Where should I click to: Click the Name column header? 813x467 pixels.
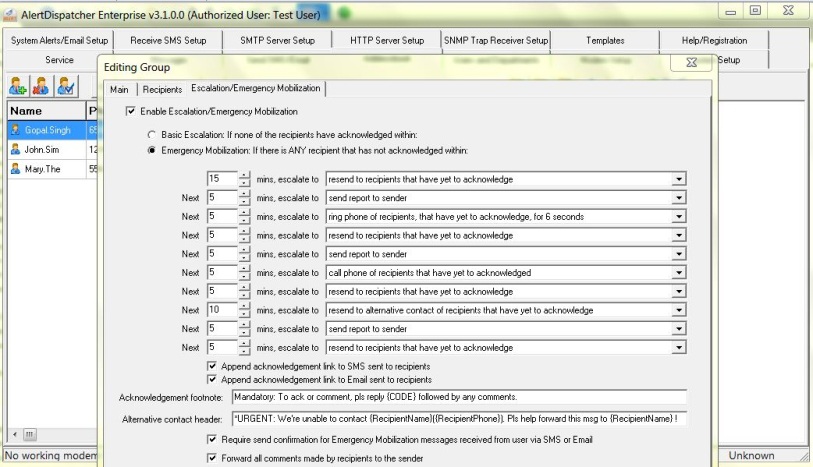[x=46, y=111]
